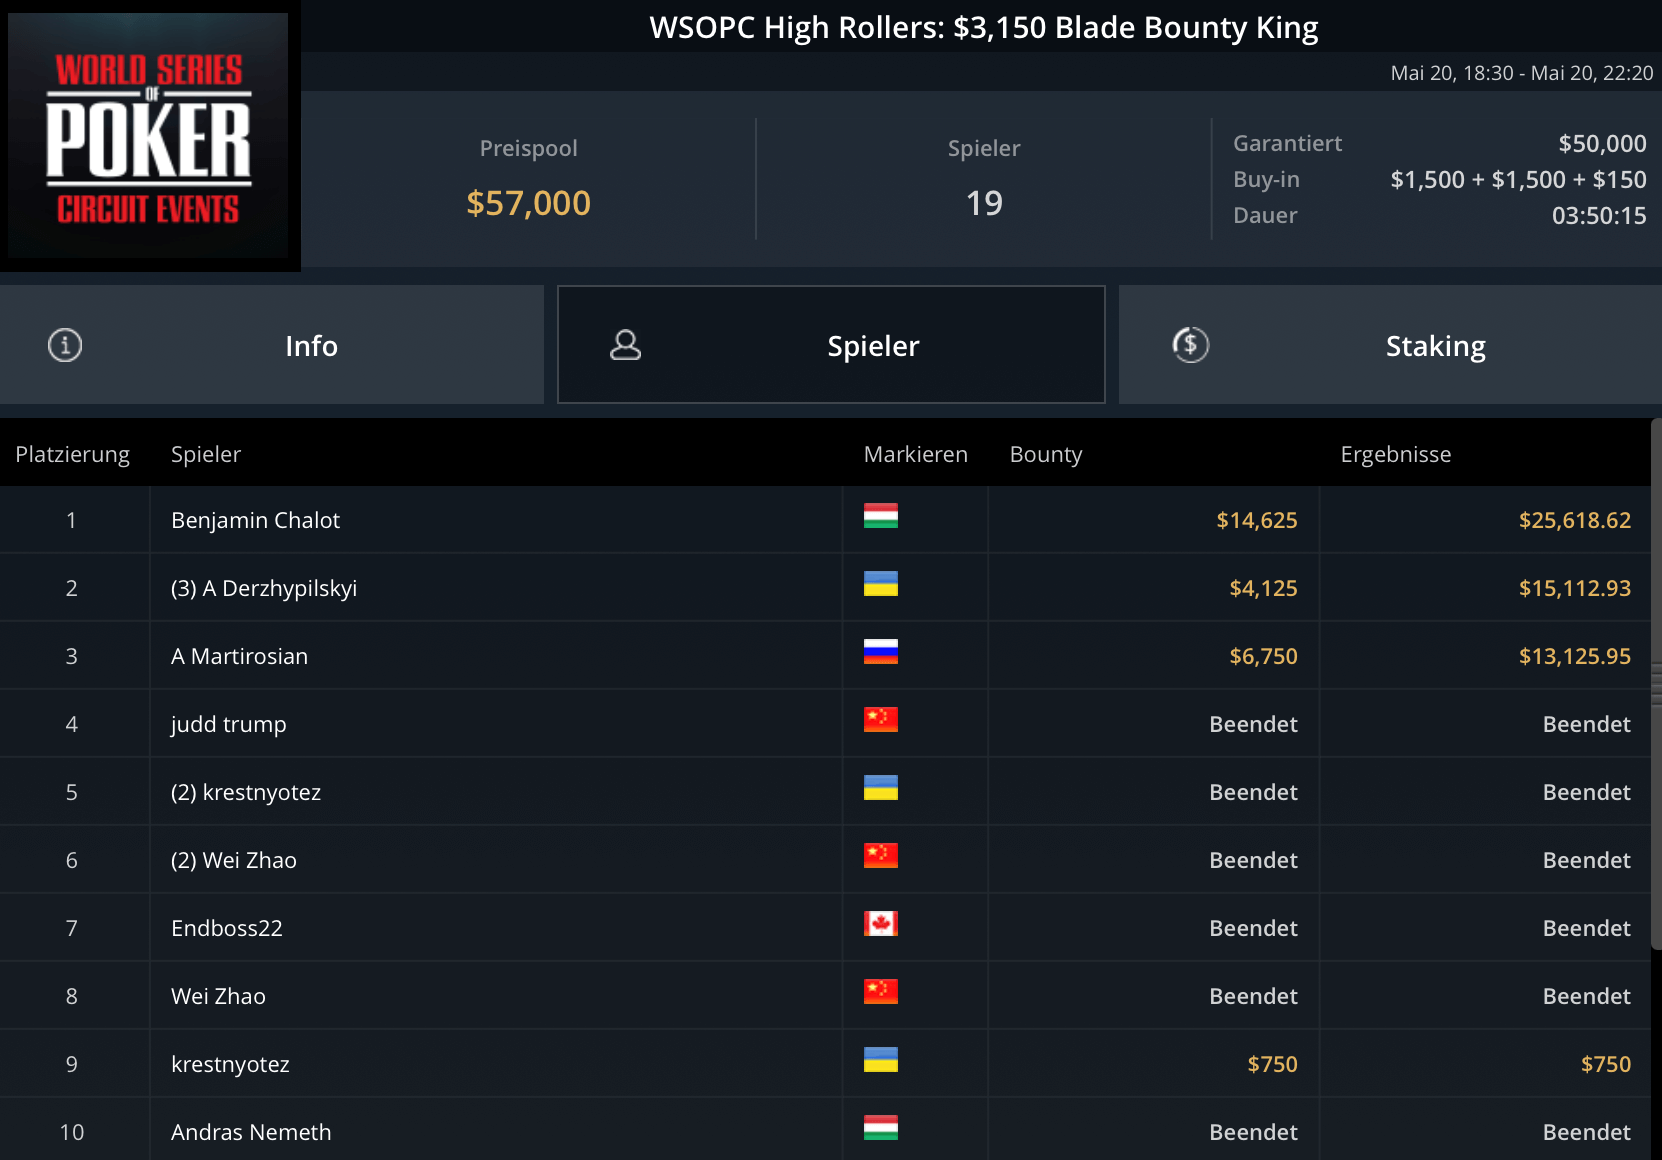Click the staking dollar coin icon

coord(1190,345)
